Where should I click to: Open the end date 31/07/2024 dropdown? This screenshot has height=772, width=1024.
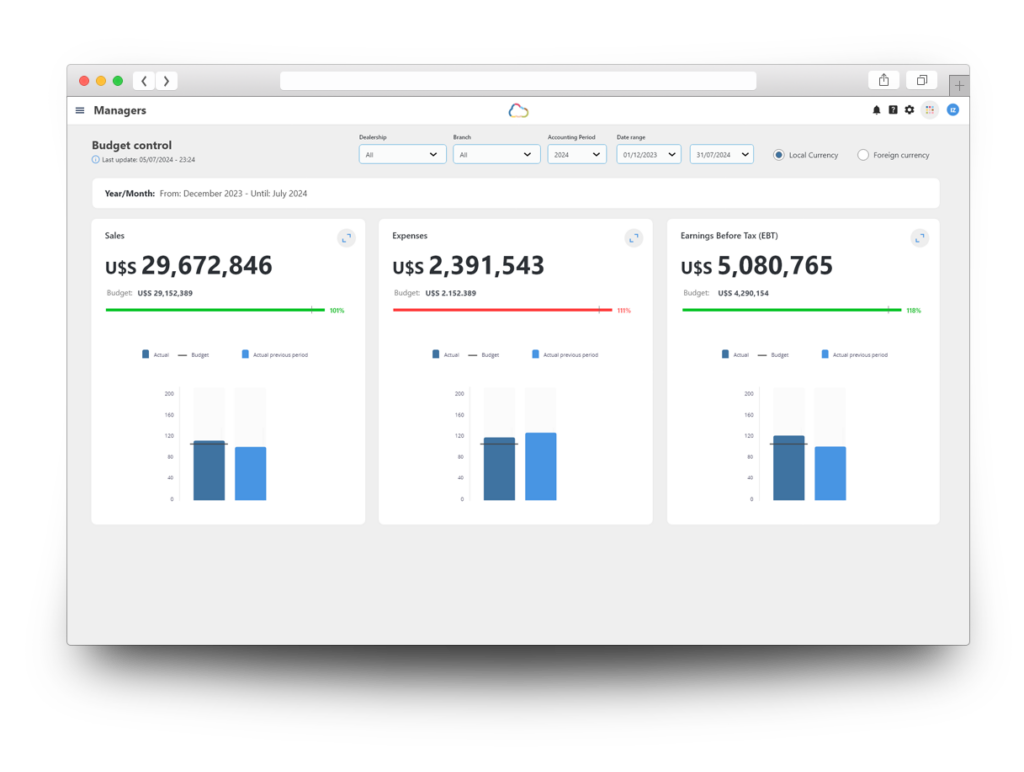point(722,155)
